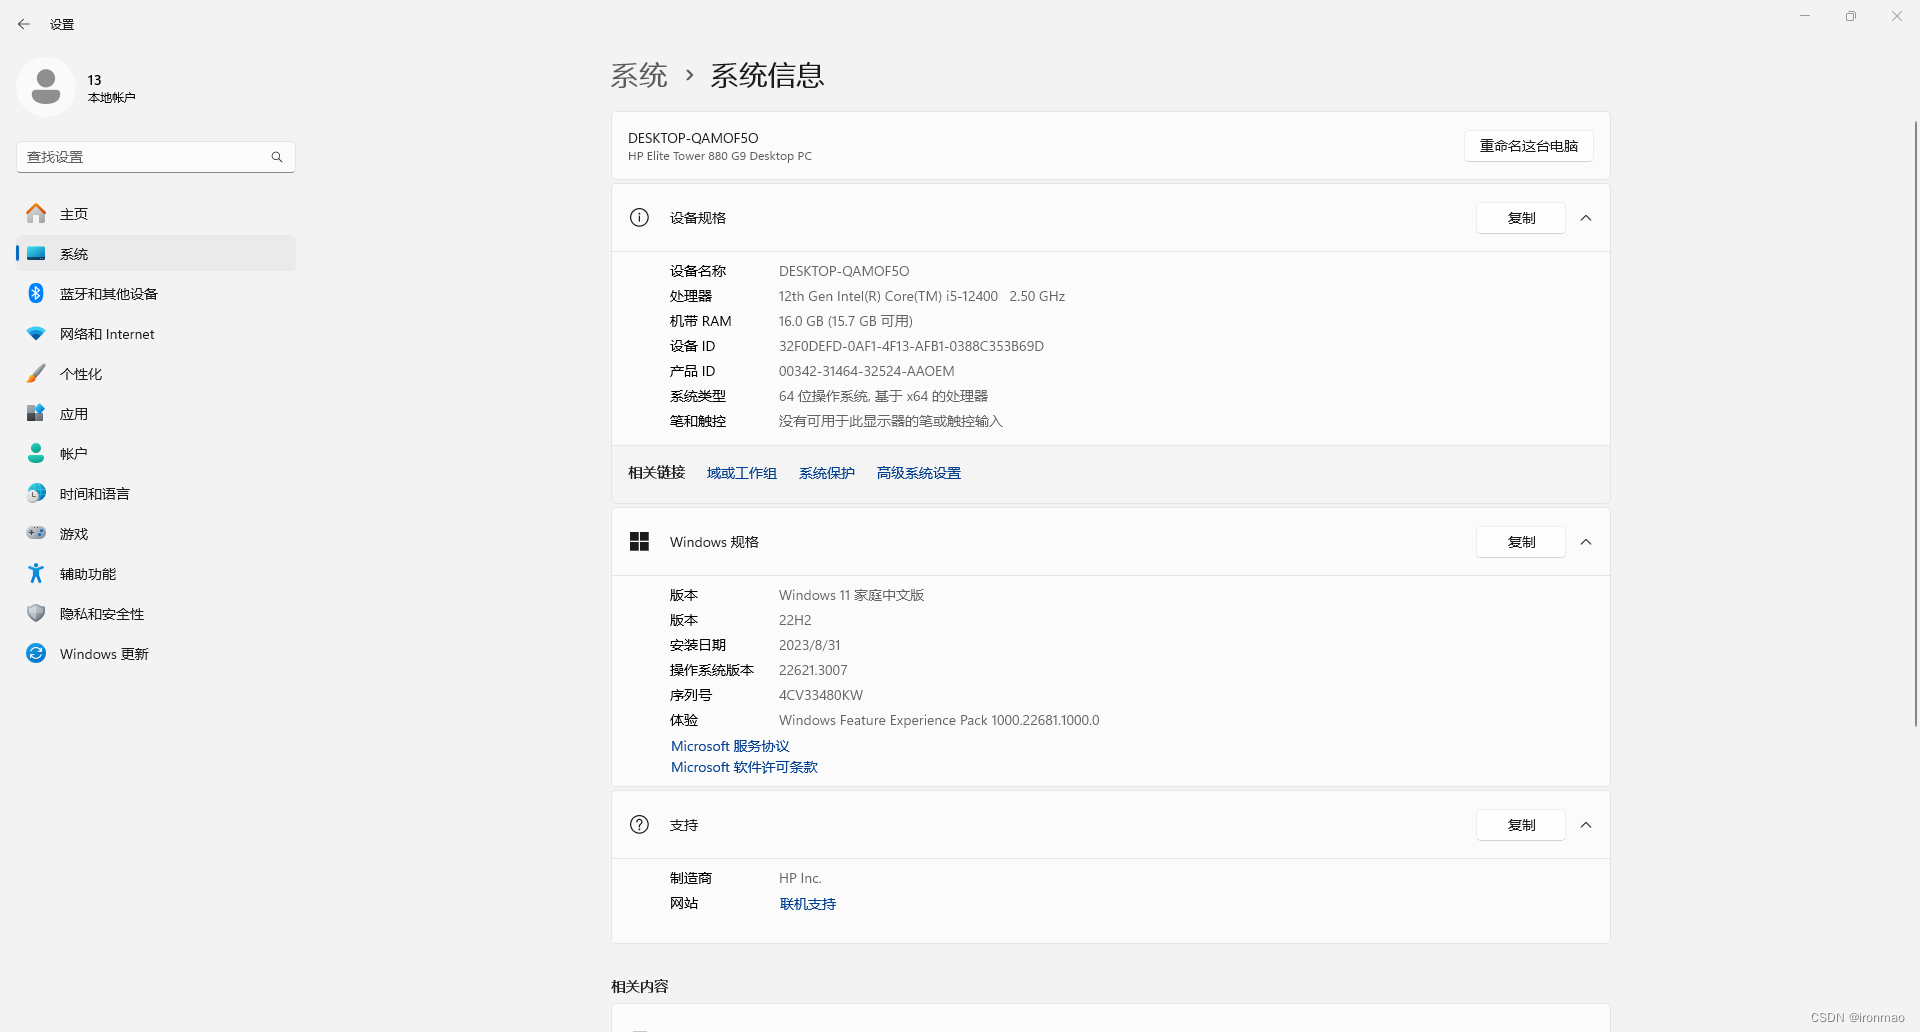The image size is (1920, 1032).
Task: Select the device ID 32F0DEFD value
Action: [x=911, y=346]
